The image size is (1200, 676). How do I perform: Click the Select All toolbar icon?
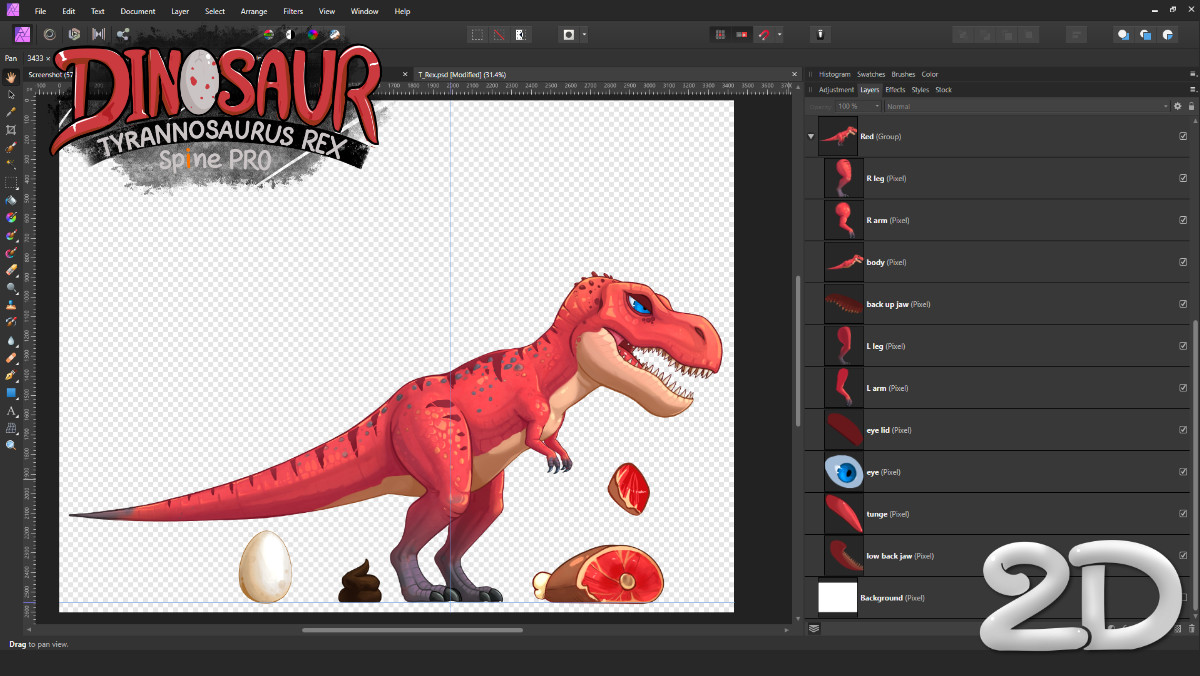(x=477, y=34)
